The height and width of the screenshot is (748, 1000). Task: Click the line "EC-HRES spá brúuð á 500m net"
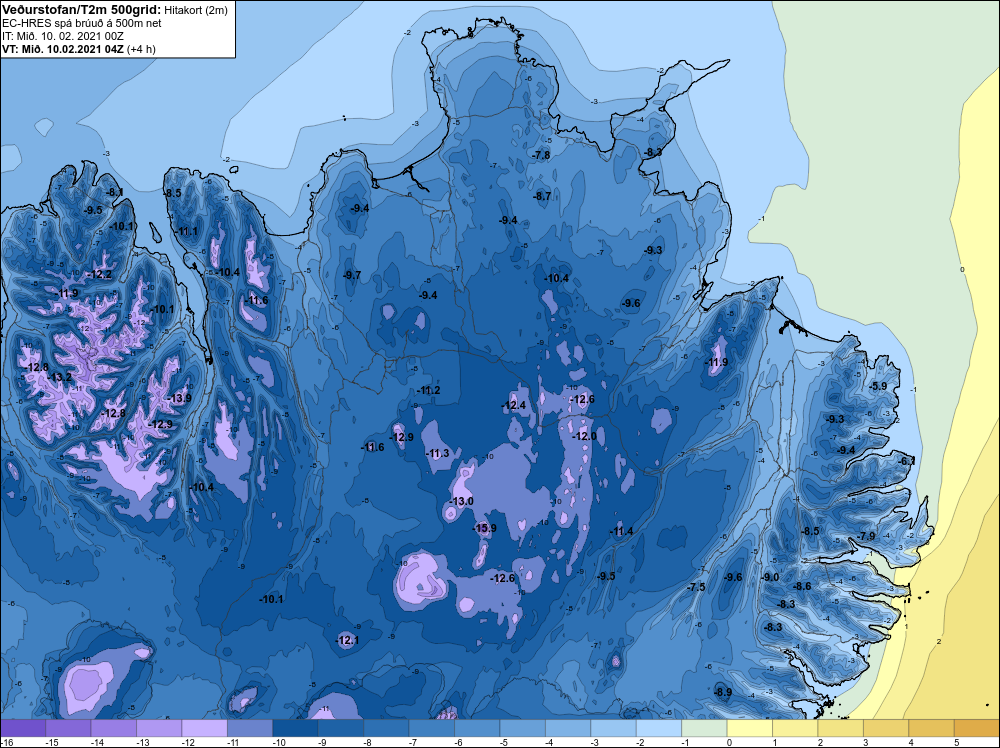point(82,23)
